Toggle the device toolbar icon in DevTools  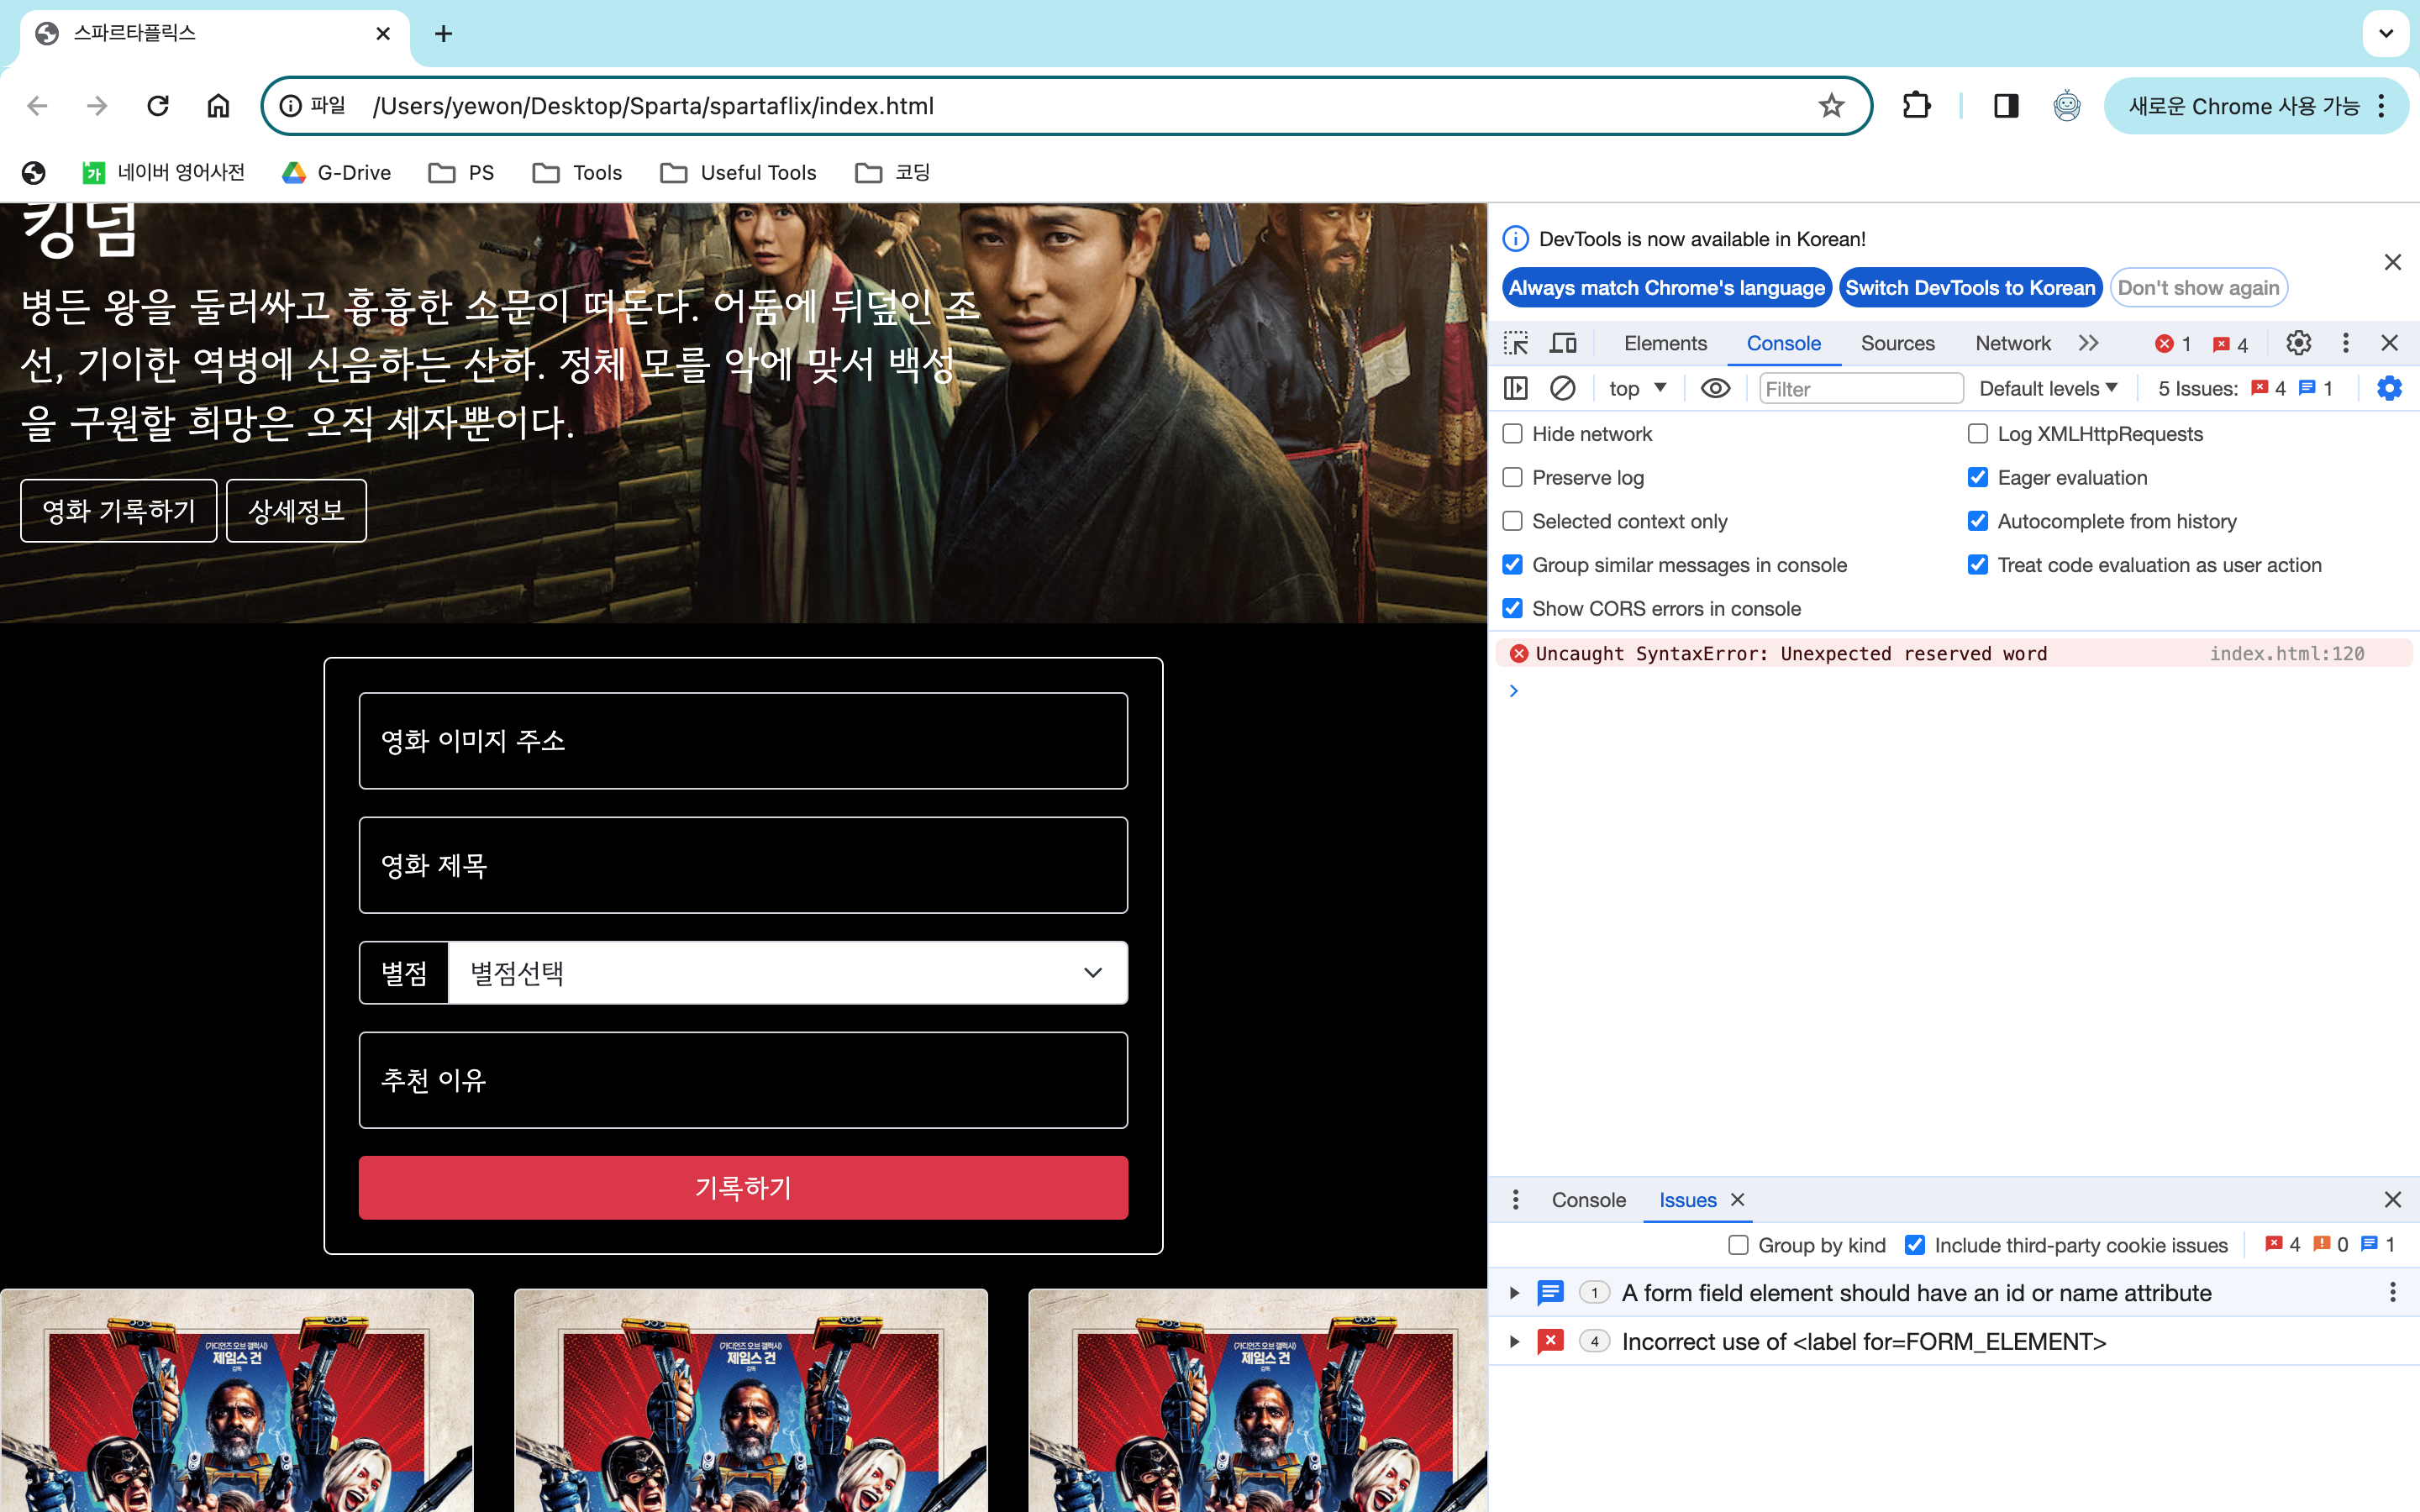tap(1563, 343)
